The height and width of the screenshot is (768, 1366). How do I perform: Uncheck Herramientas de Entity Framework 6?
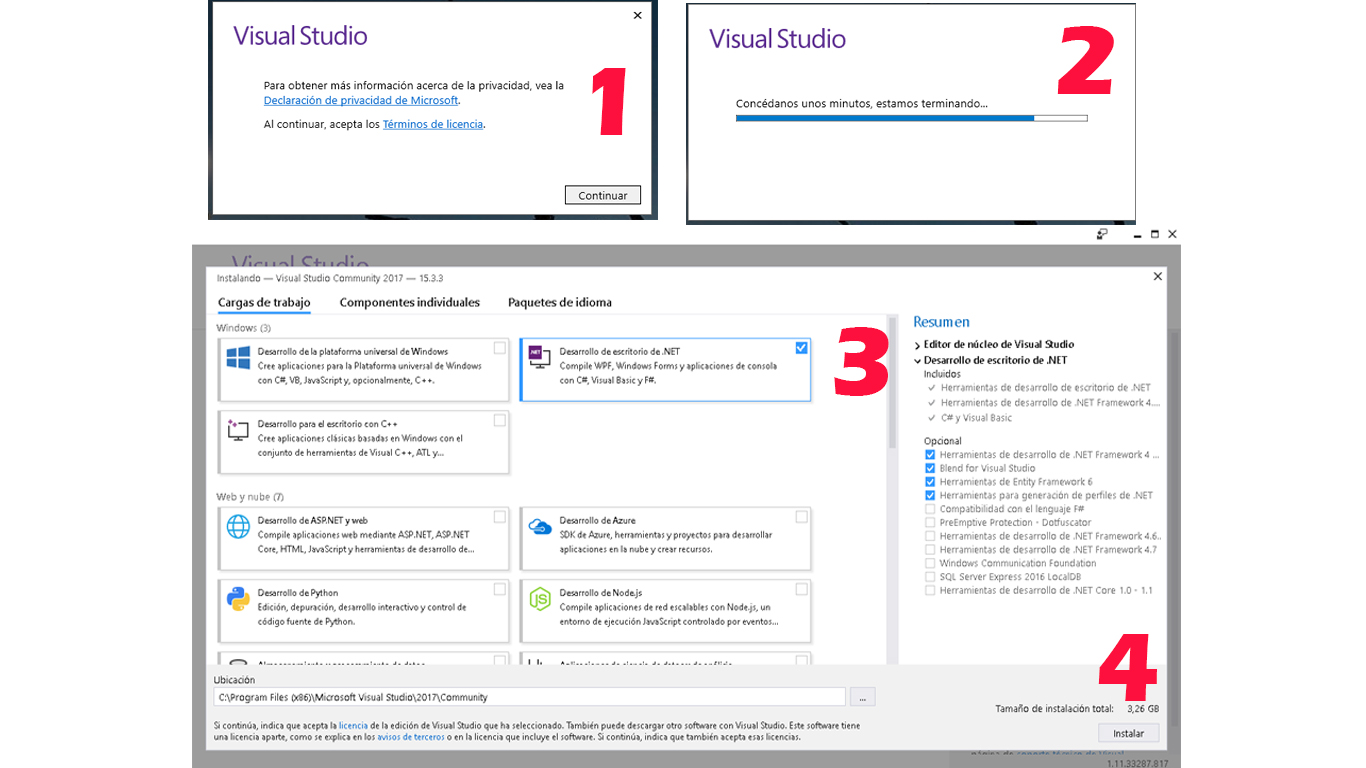pos(930,482)
